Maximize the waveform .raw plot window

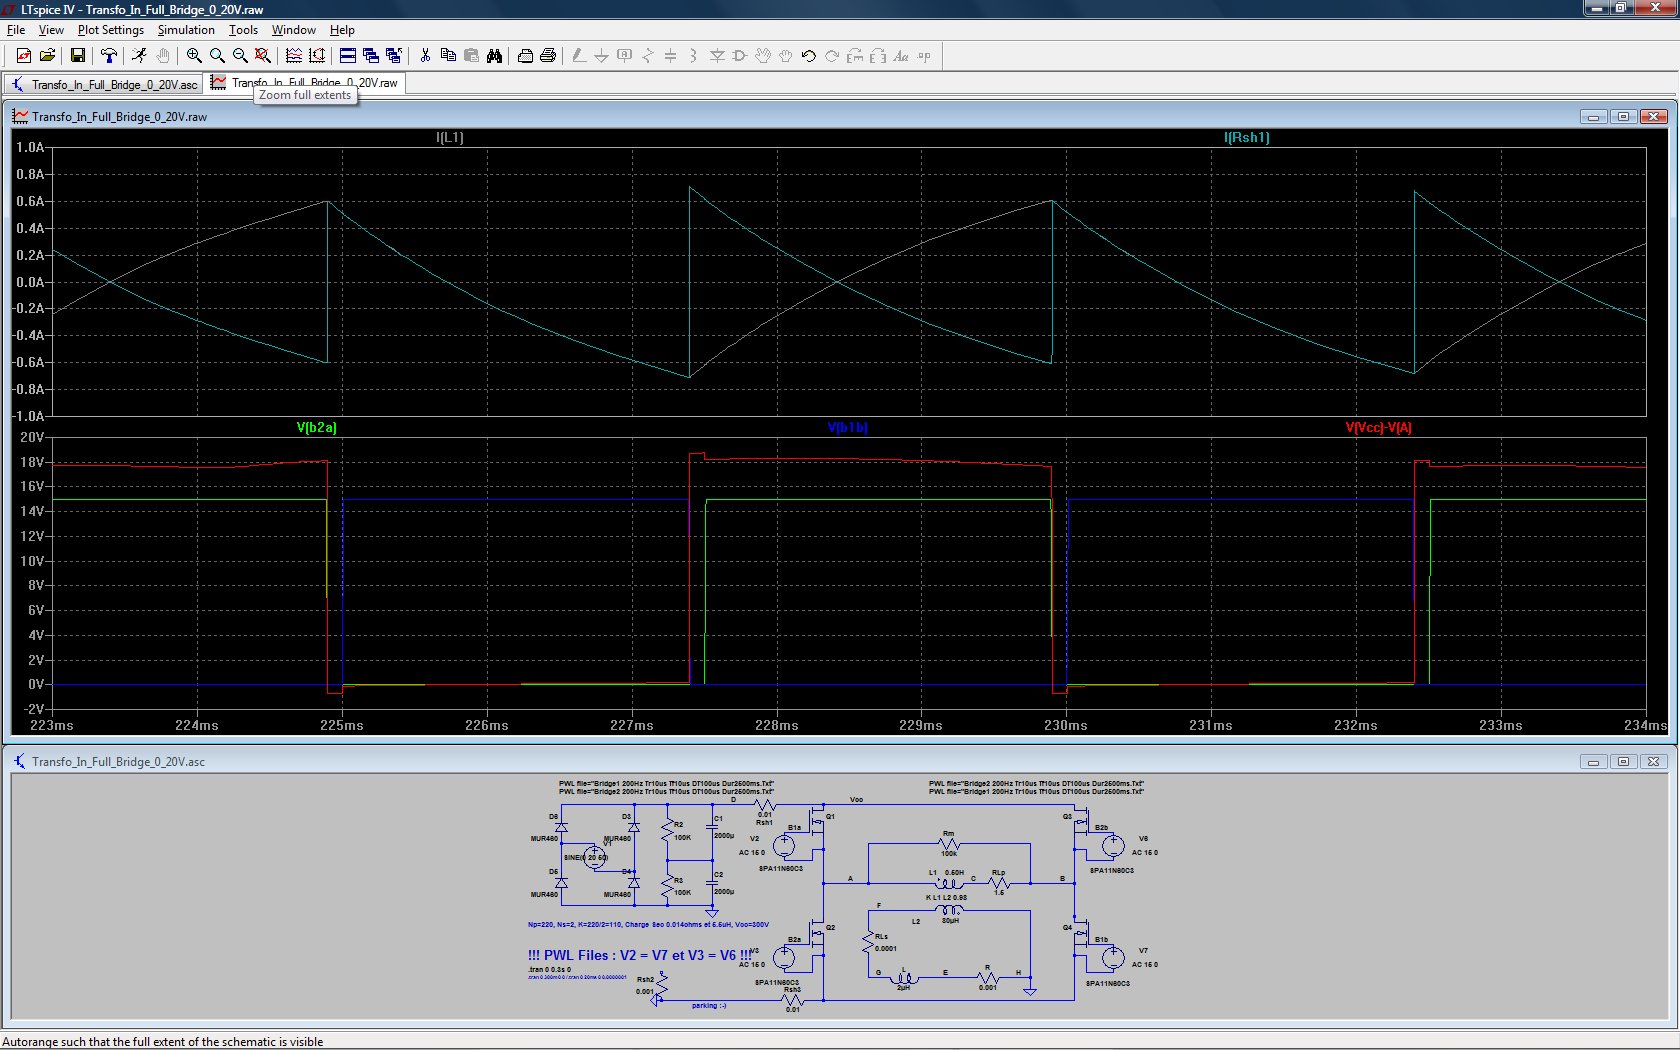point(1623,117)
